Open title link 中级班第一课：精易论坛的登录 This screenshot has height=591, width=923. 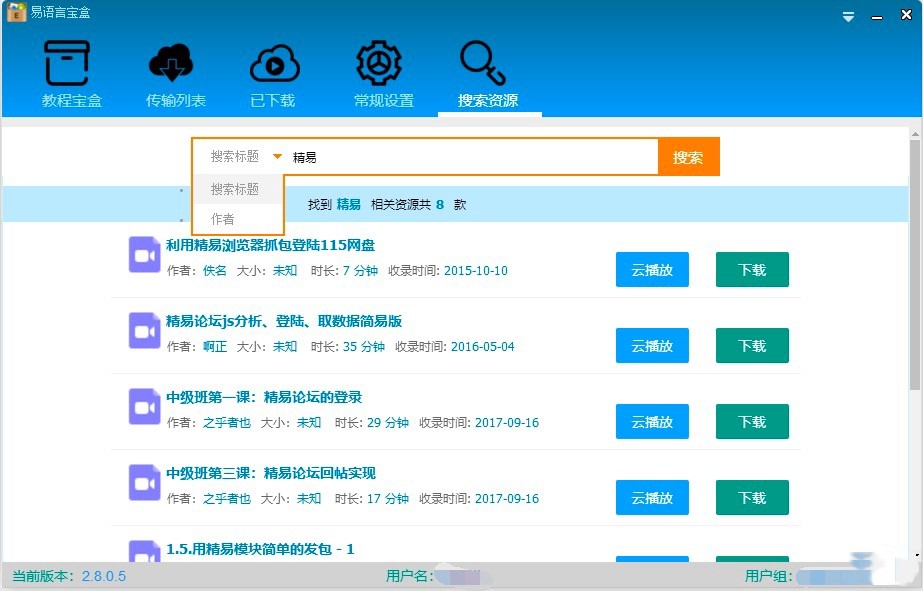pyautogui.click(x=264, y=397)
